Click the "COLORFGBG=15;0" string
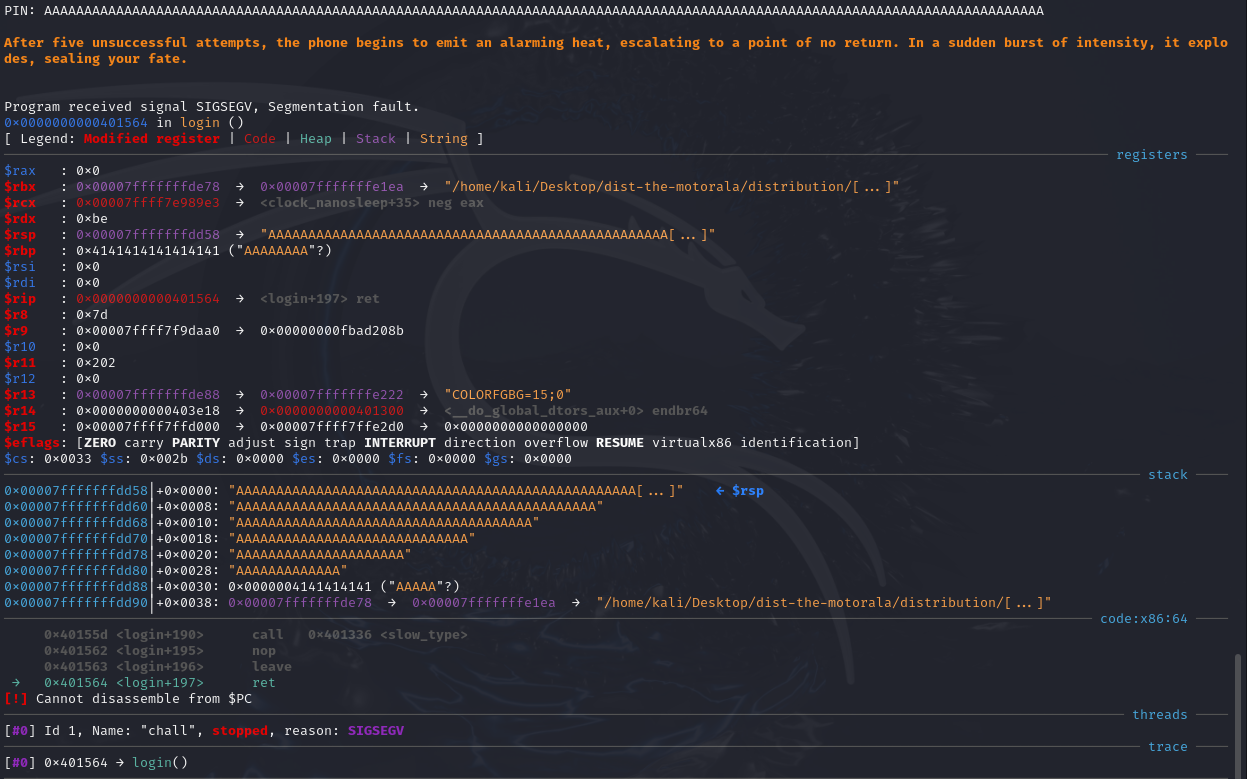 508,395
